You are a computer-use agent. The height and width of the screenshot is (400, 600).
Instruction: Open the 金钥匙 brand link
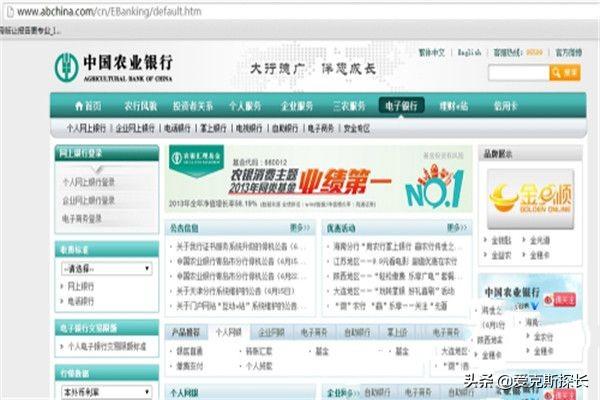pyautogui.click(x=501, y=240)
